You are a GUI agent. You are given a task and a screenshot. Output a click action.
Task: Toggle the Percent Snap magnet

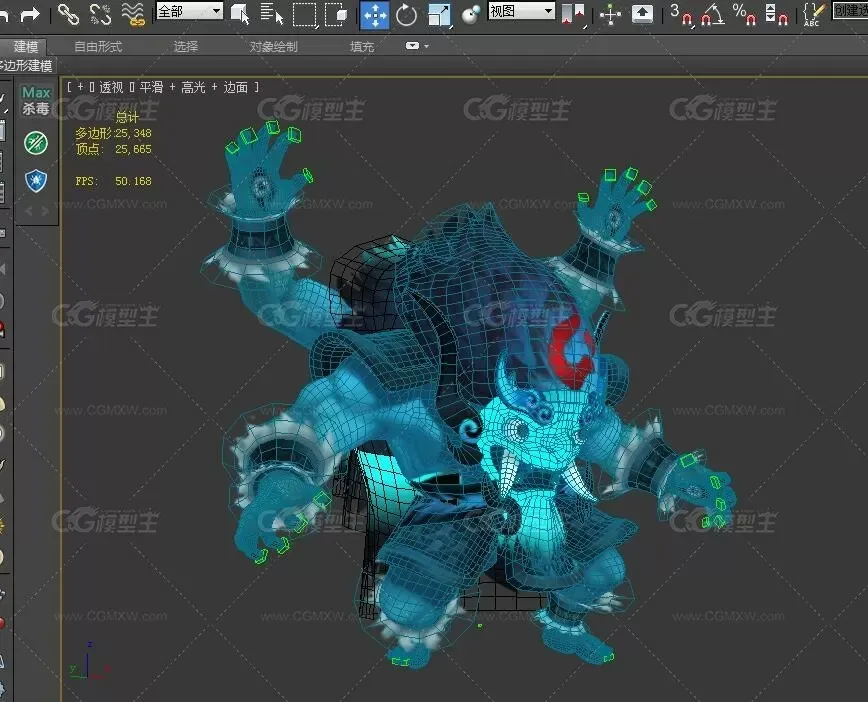[x=745, y=15]
